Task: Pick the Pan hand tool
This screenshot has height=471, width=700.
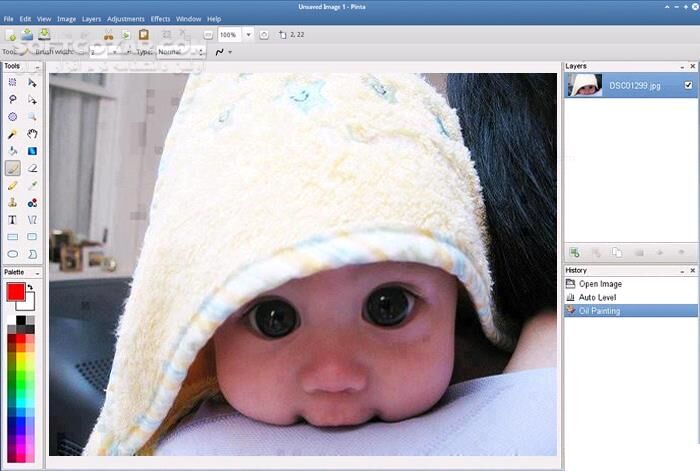Action: [x=33, y=134]
